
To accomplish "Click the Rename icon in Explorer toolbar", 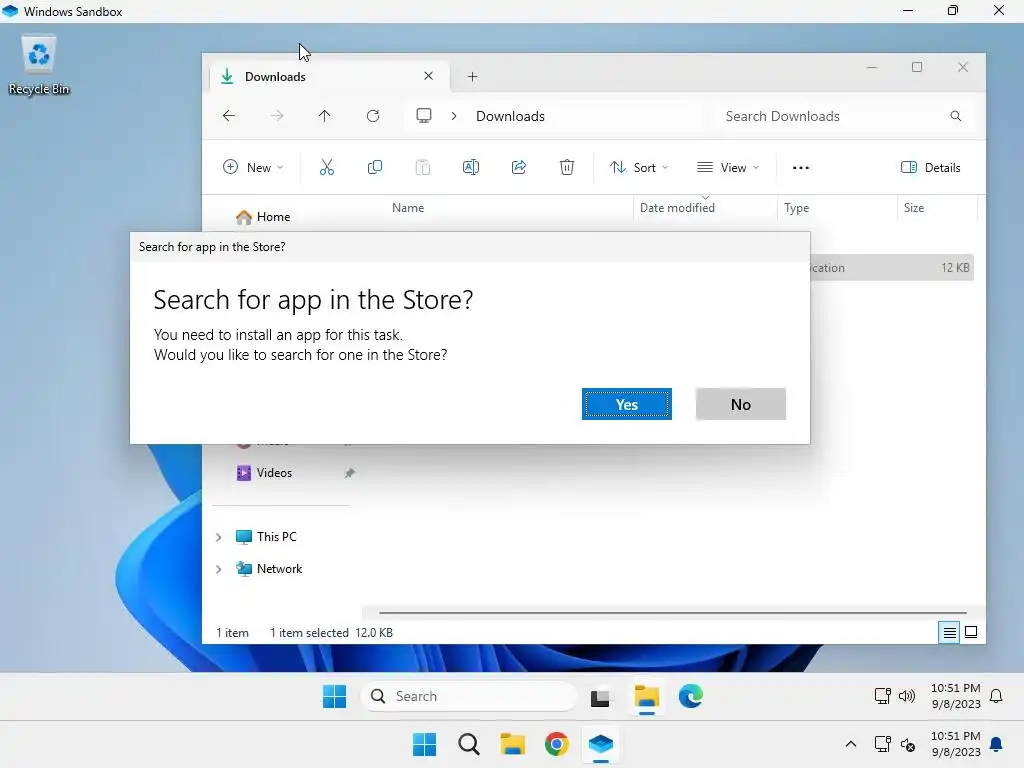I will (471, 167).
